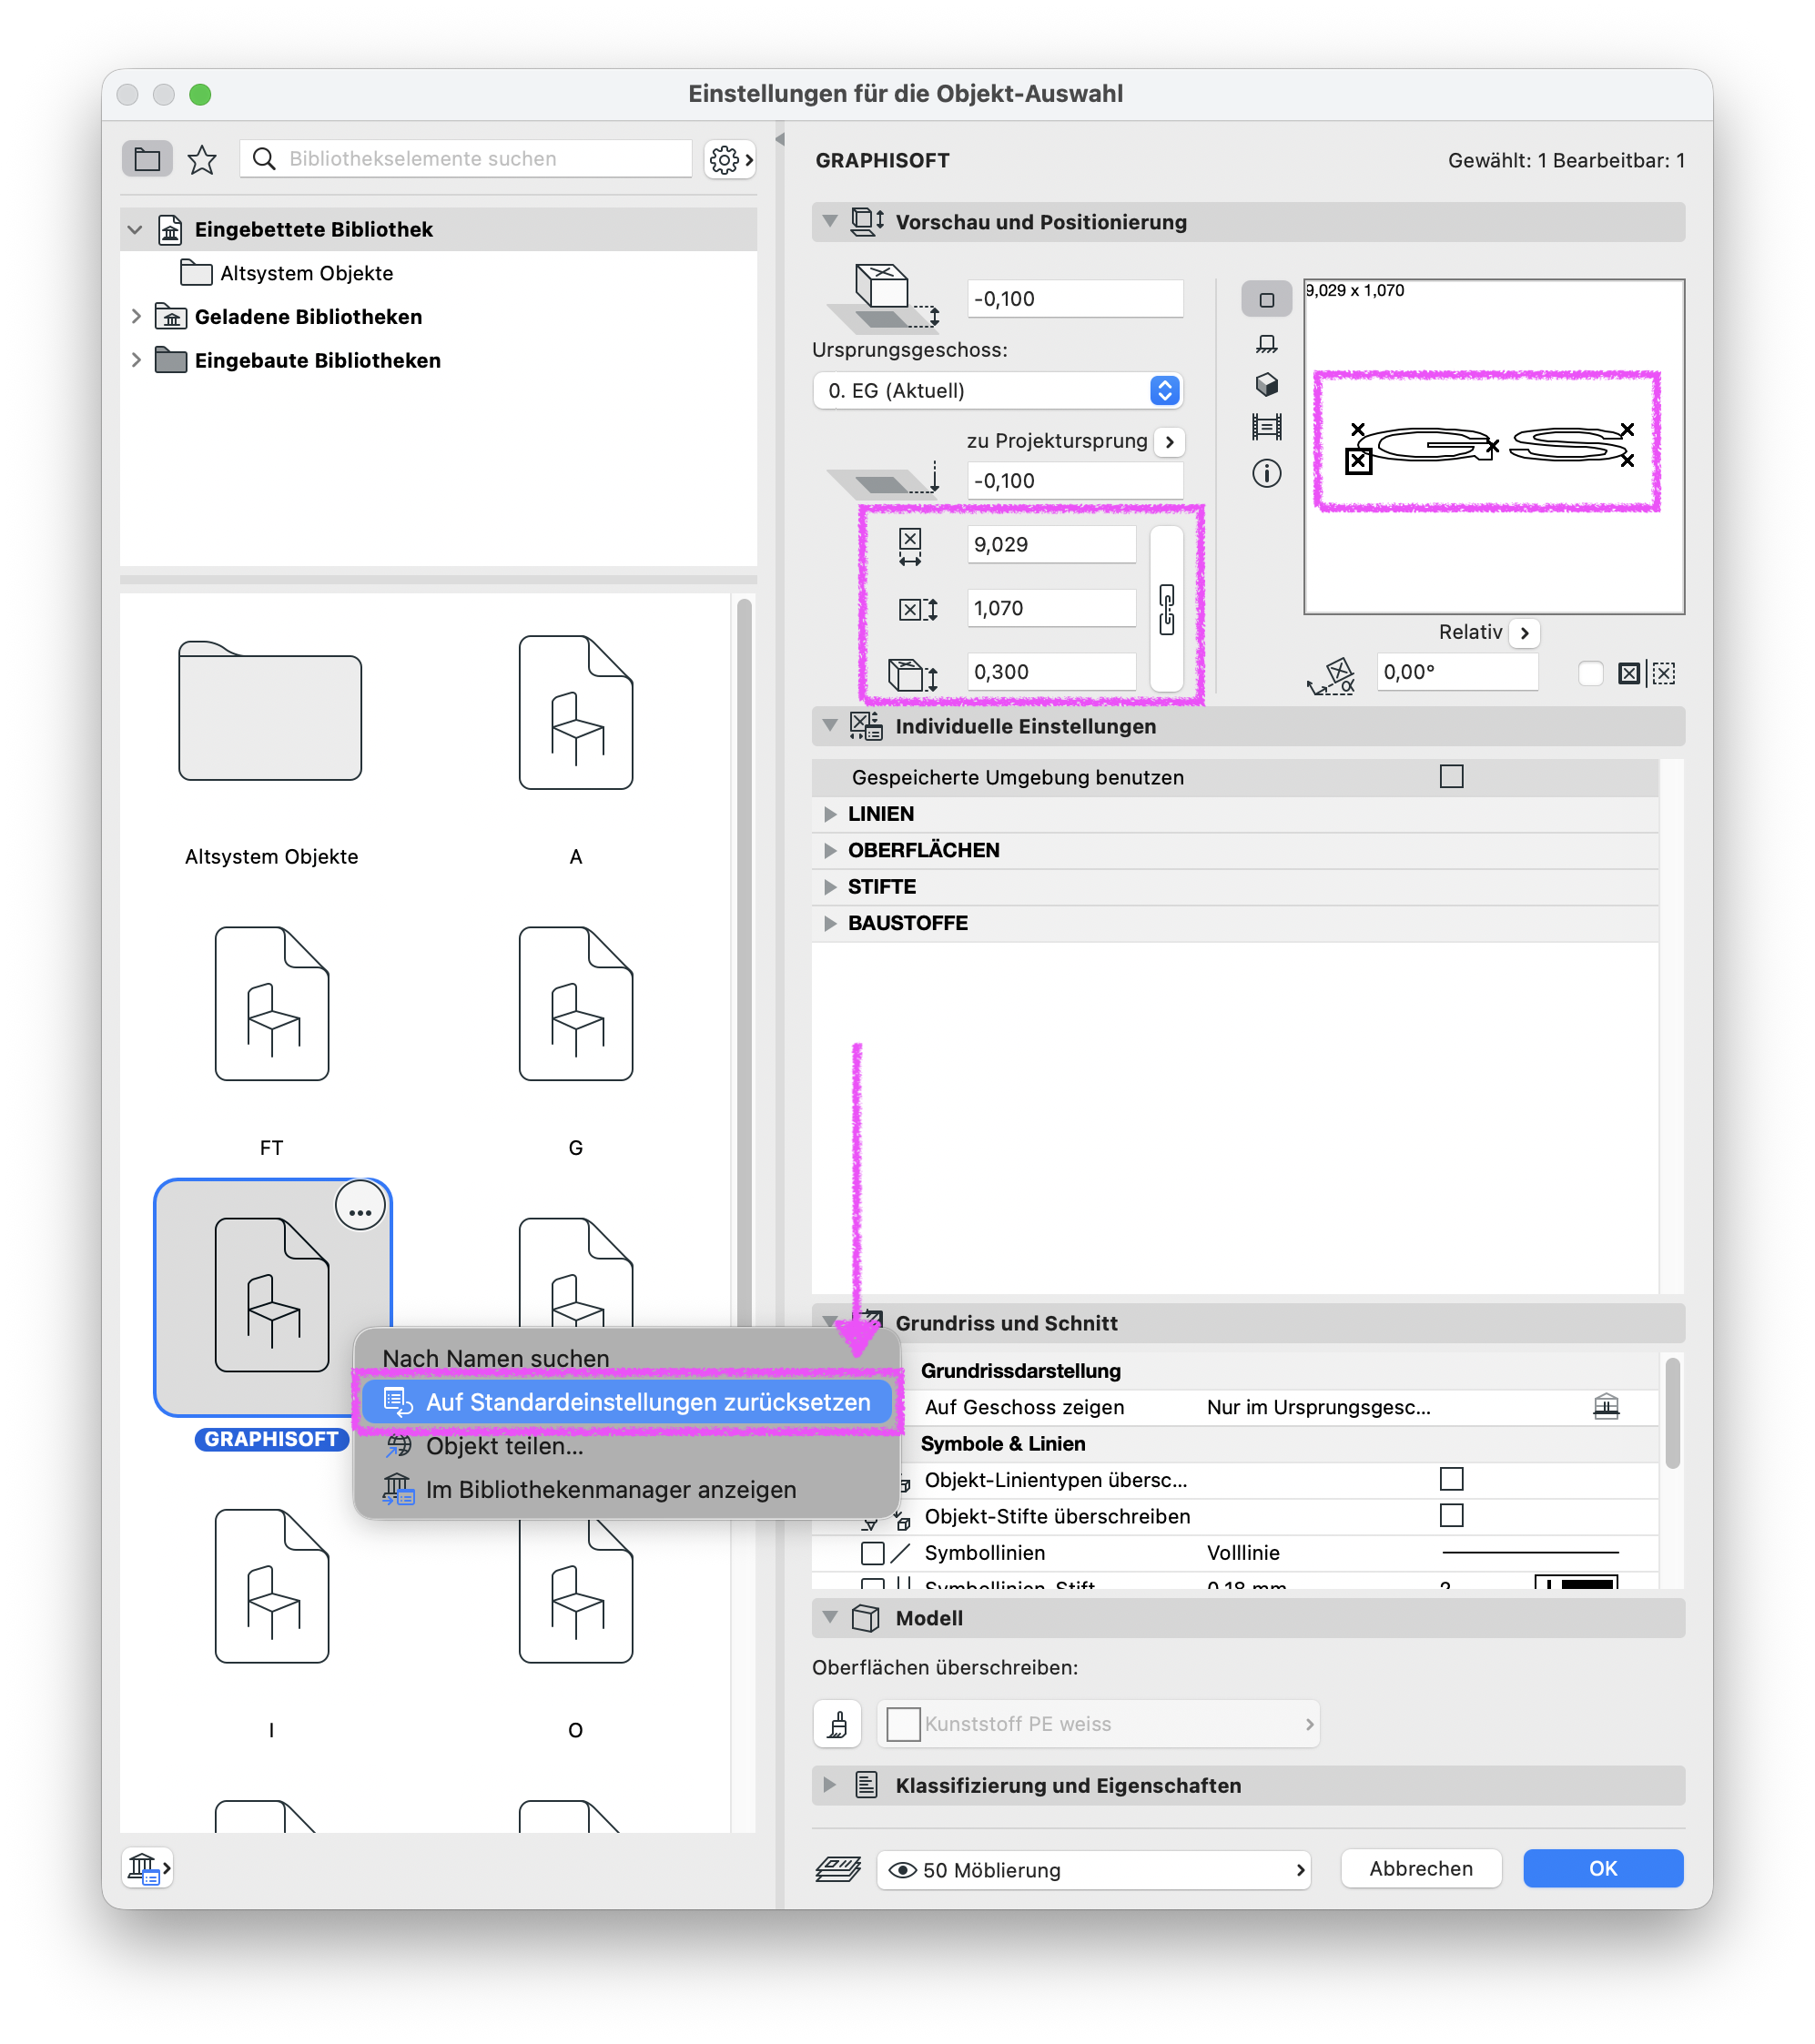
Task: Open the library manager button at bottom left
Action: (x=147, y=1868)
